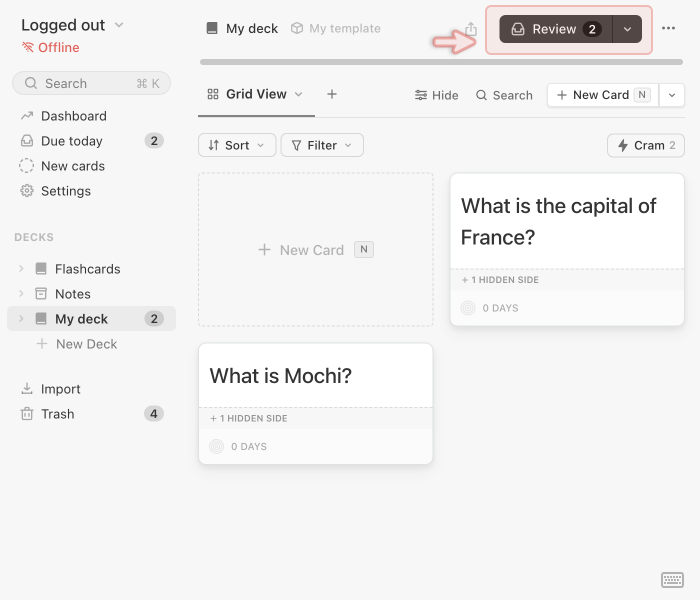Click Cram lightning button

(646, 145)
